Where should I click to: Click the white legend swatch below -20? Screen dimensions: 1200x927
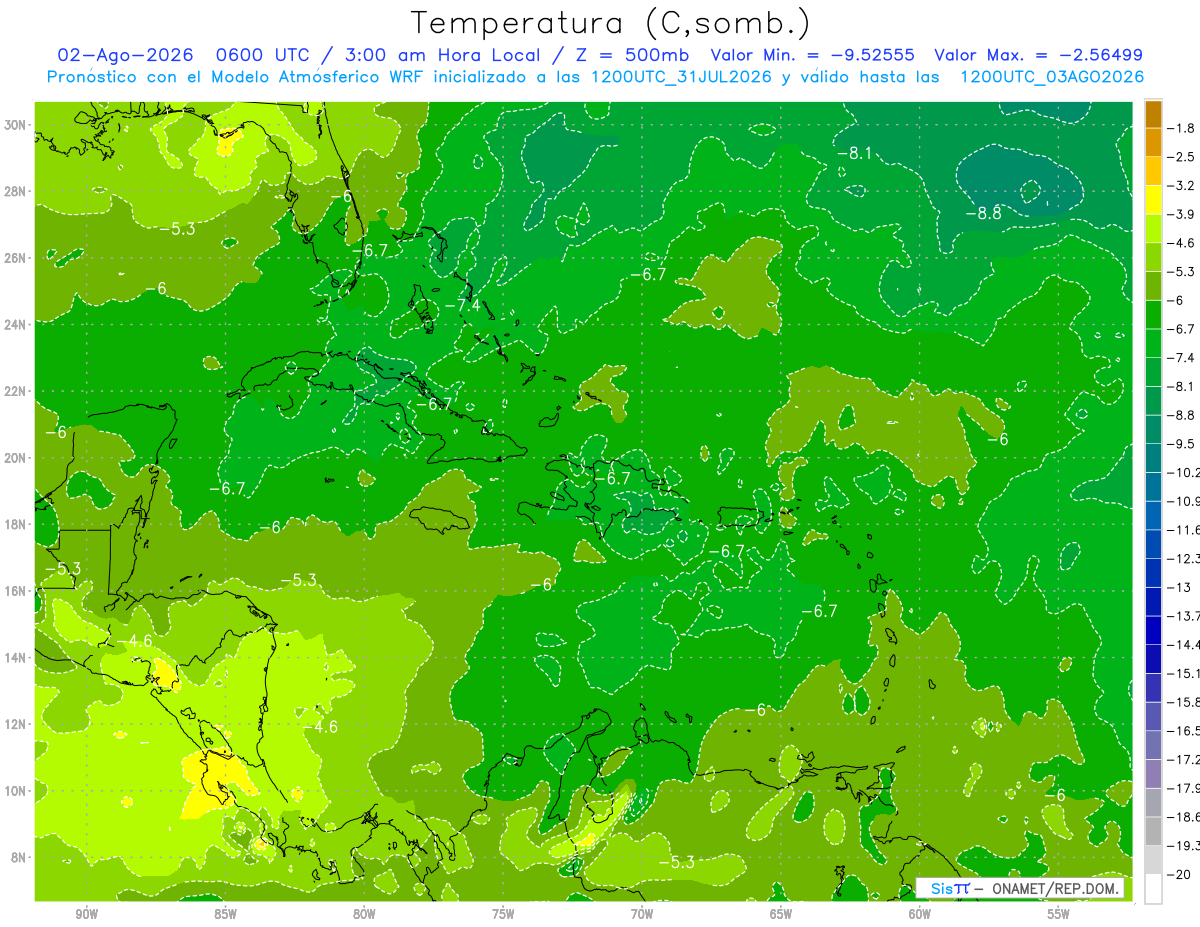click(x=1154, y=888)
